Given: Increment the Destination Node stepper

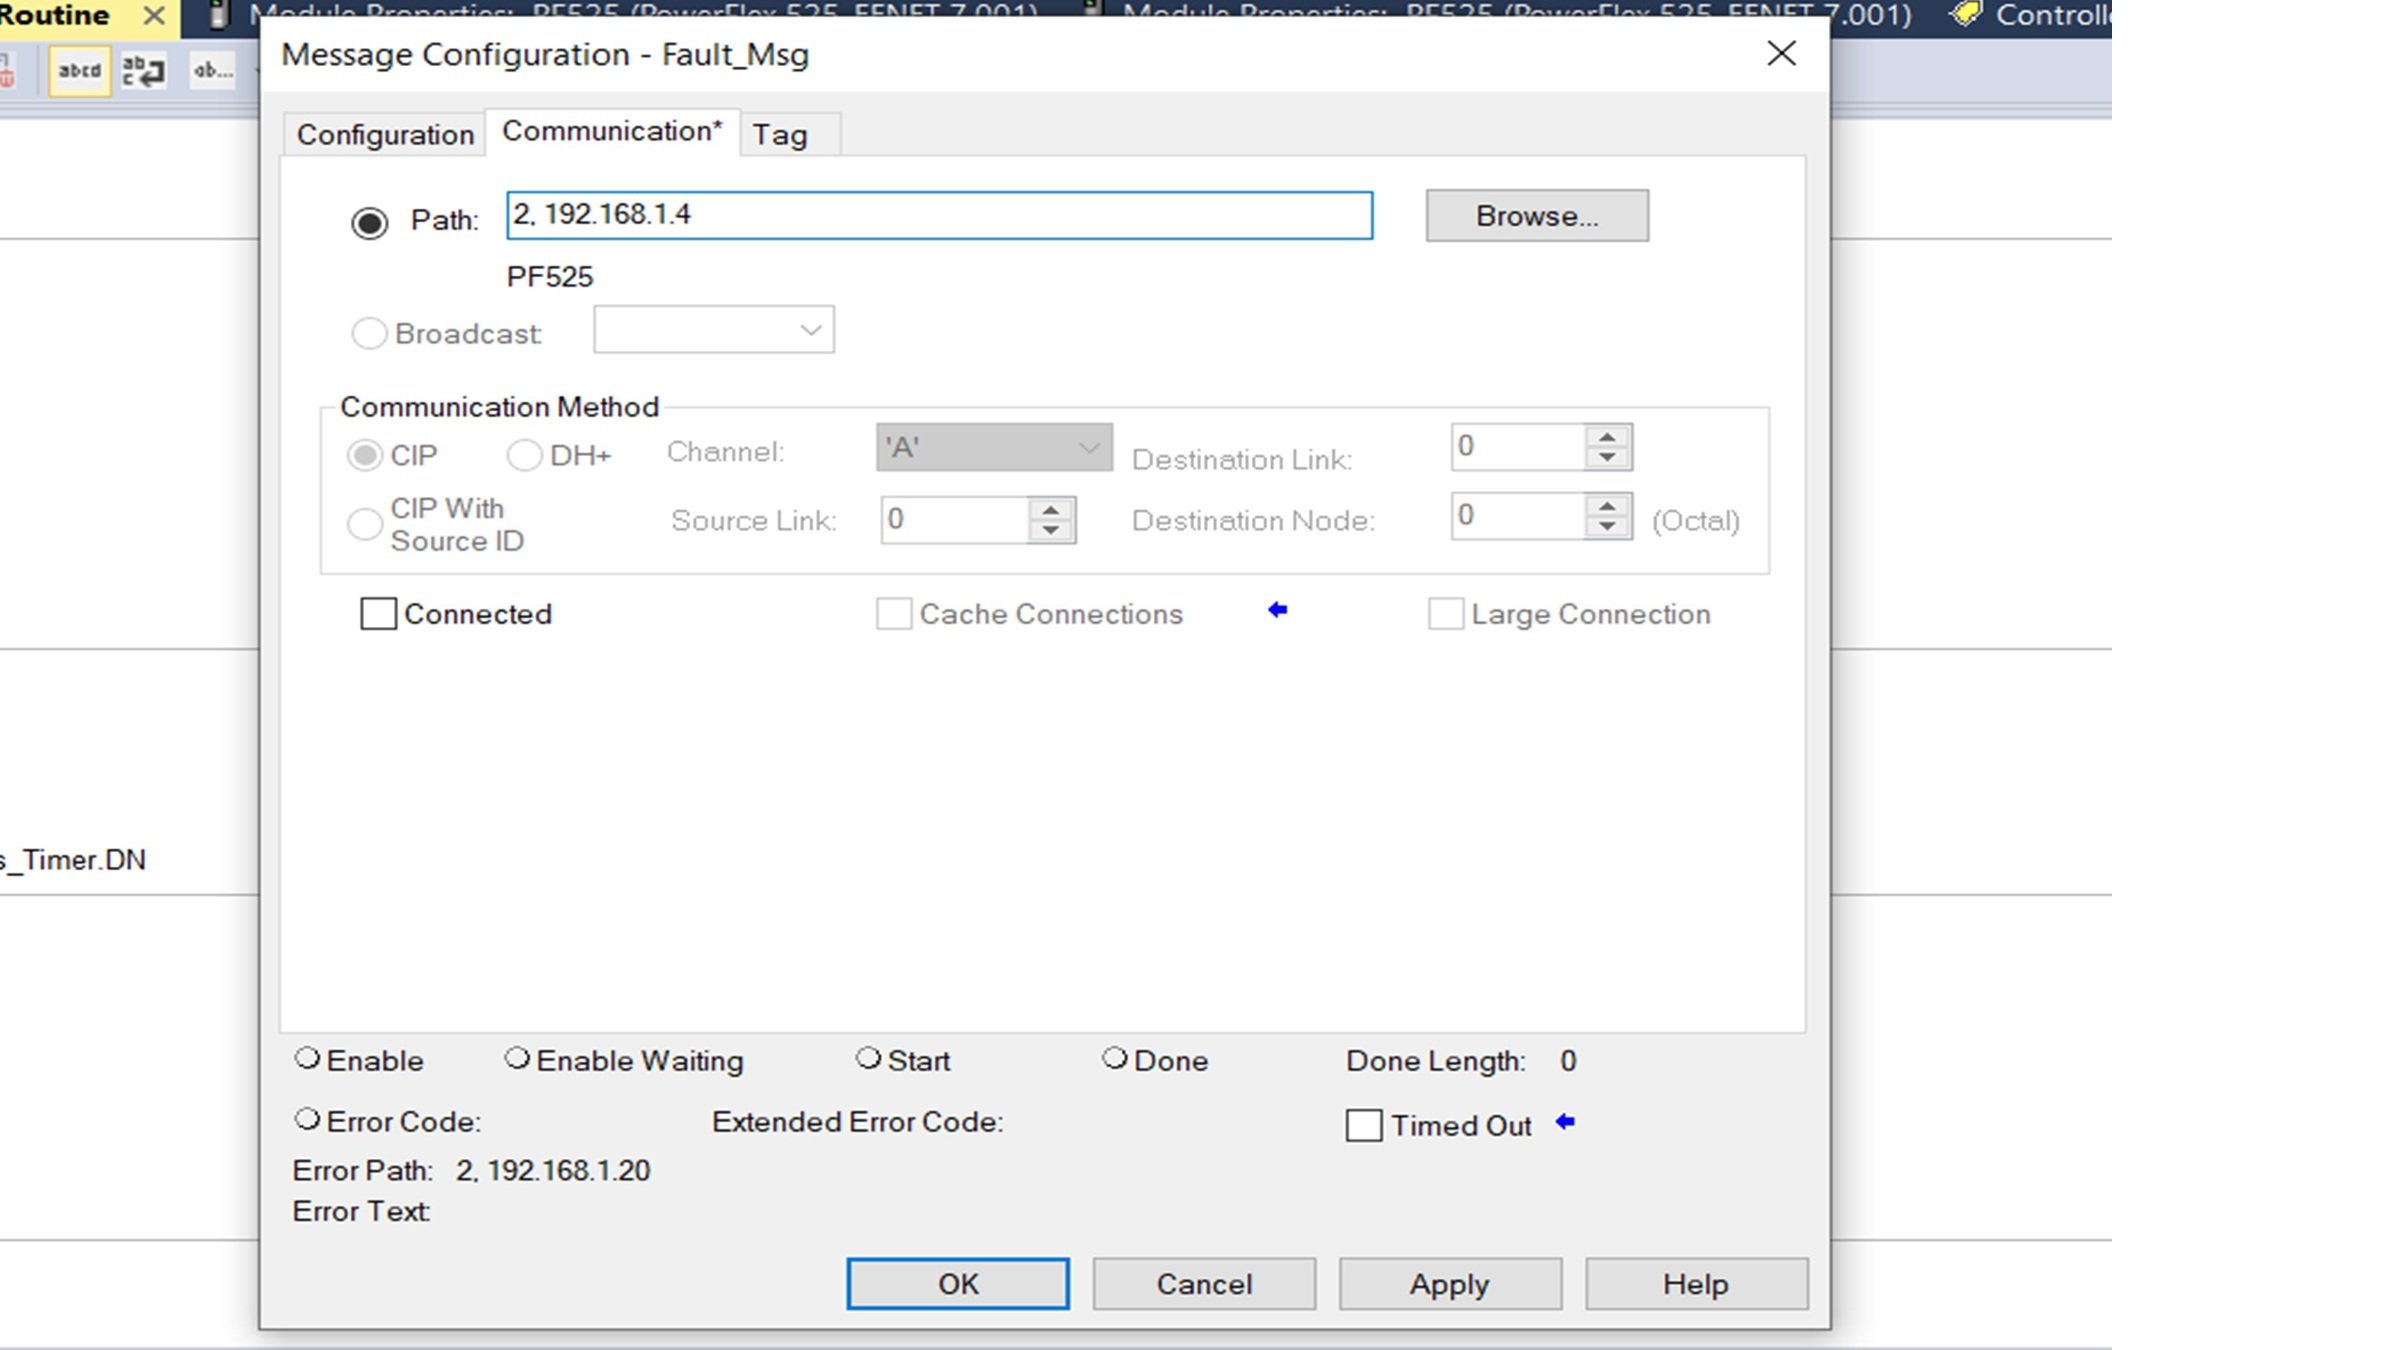Looking at the screenshot, I should (x=1607, y=504).
